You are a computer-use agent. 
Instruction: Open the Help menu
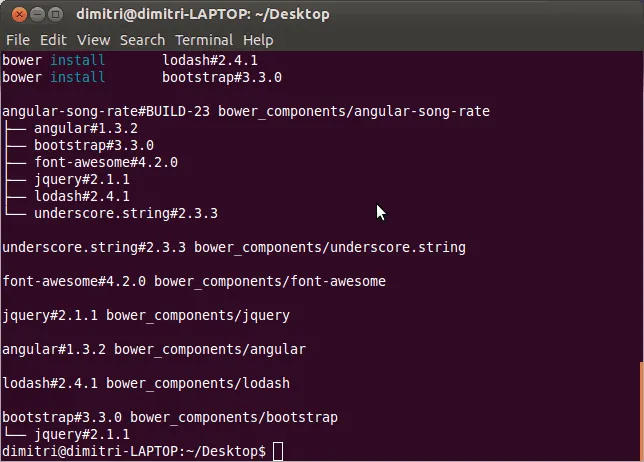click(x=258, y=40)
